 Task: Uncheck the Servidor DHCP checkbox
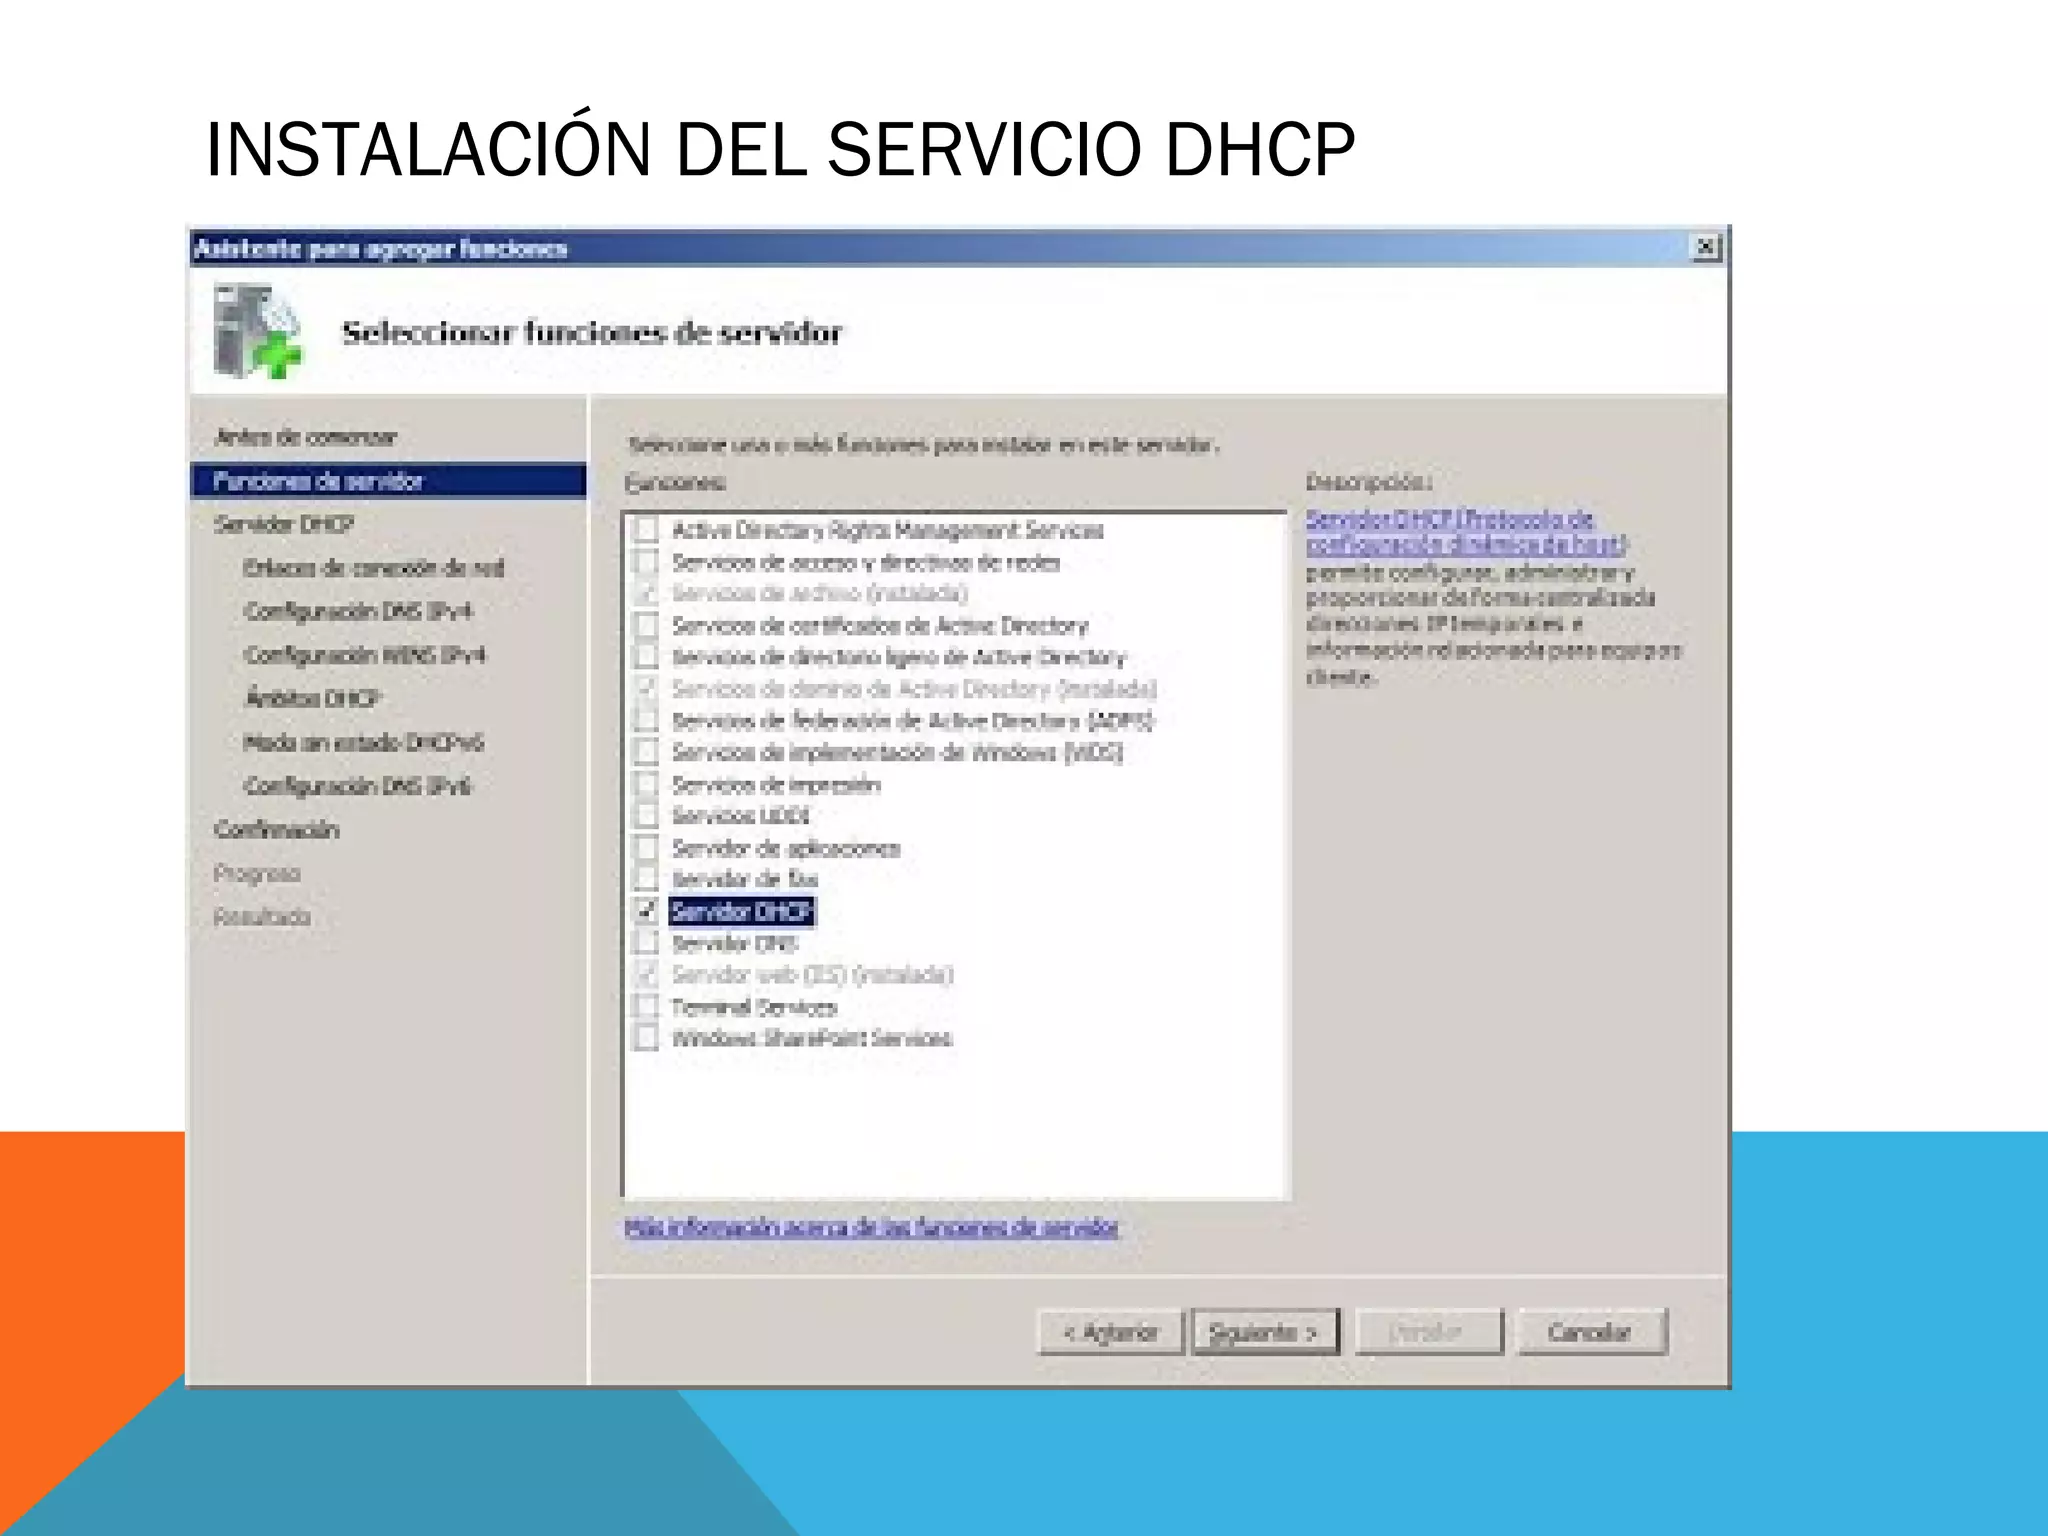647,911
